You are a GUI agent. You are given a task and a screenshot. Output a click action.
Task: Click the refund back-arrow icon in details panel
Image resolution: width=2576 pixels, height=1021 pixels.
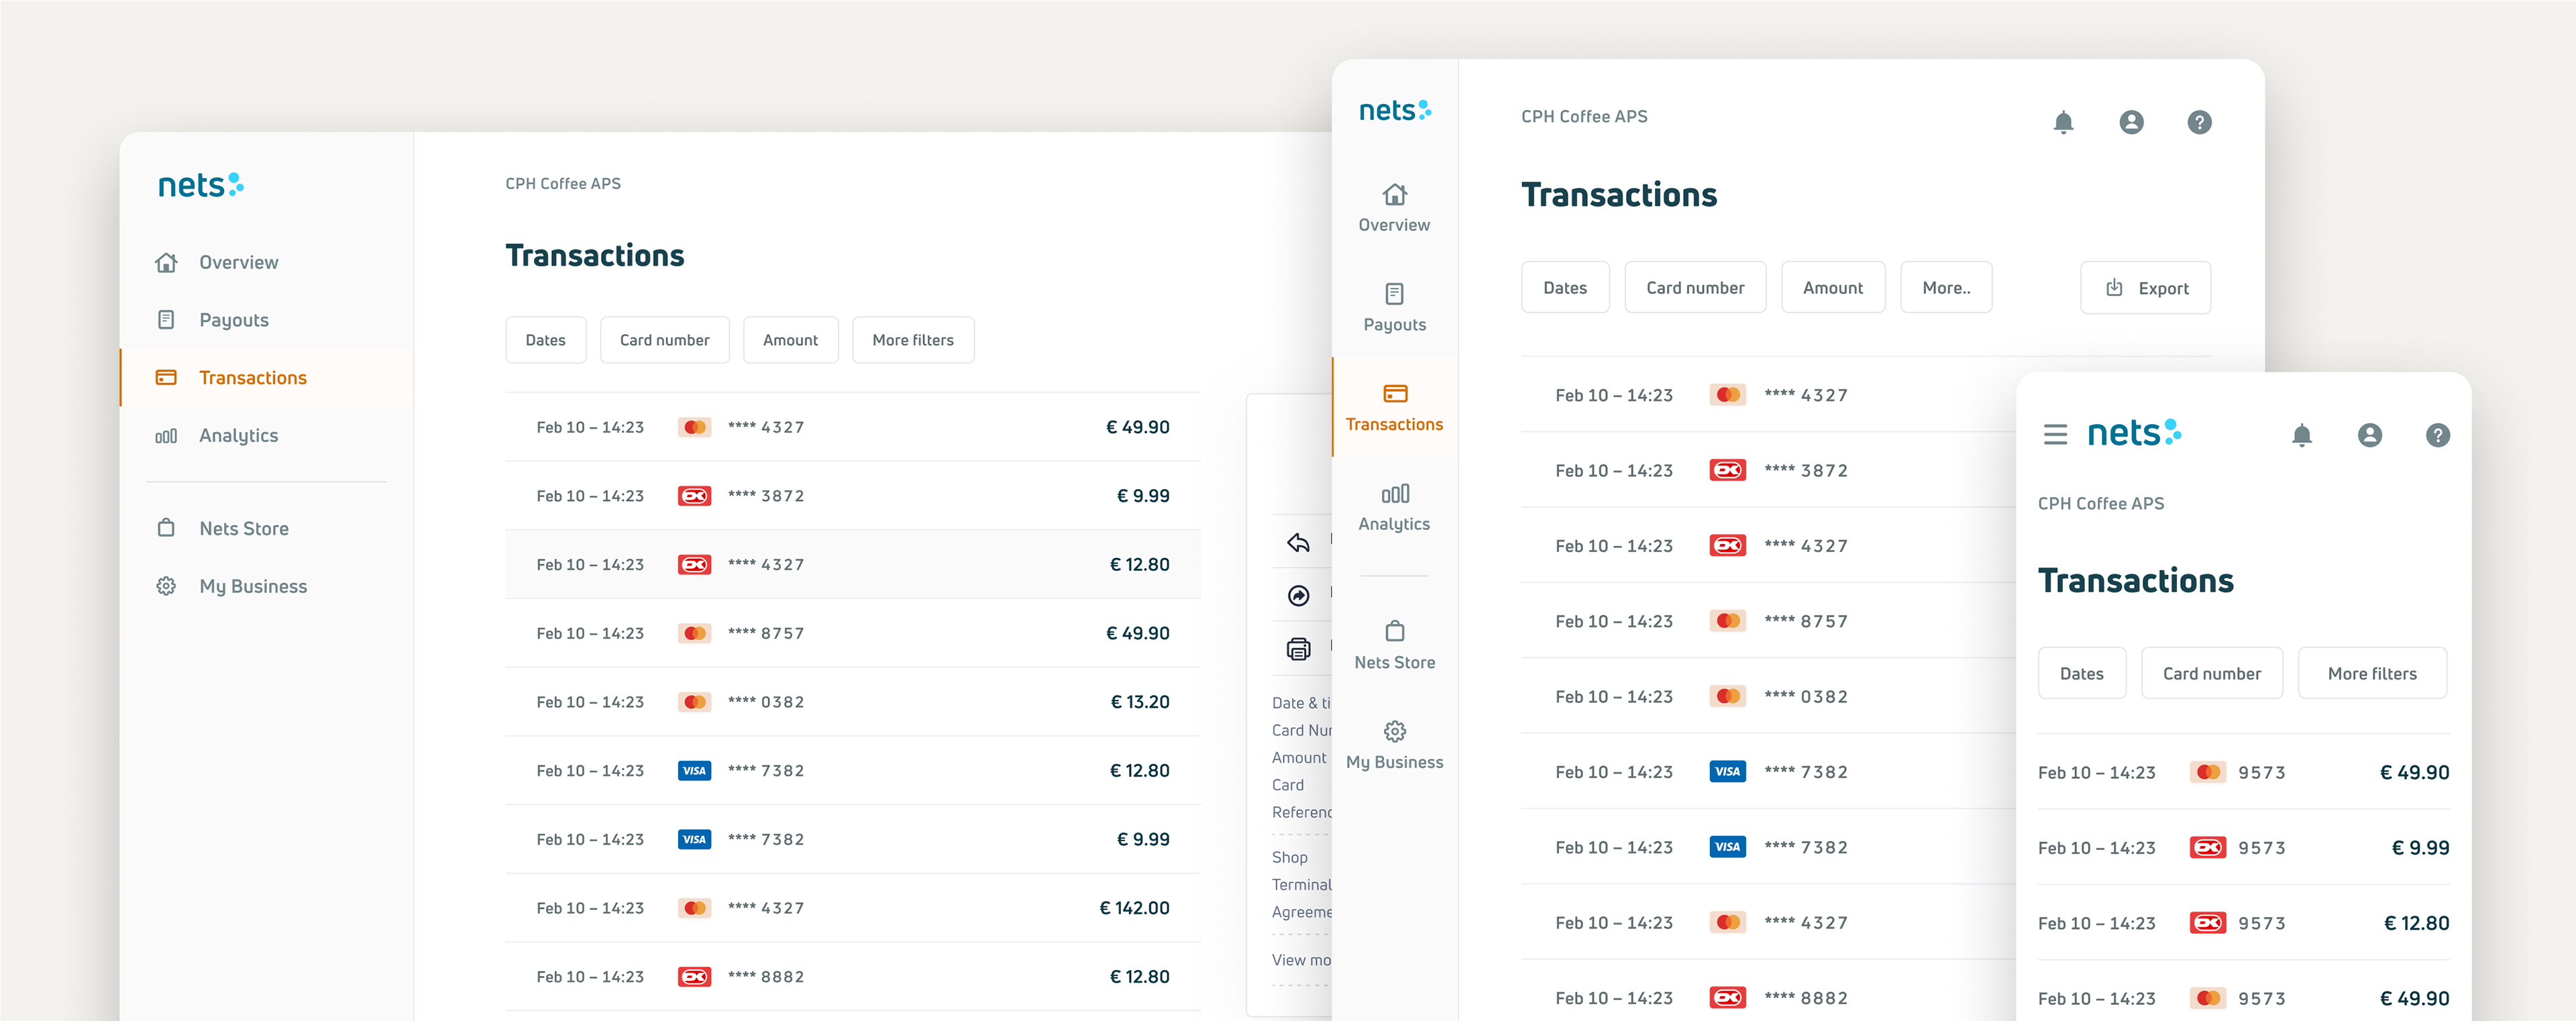coord(1298,542)
